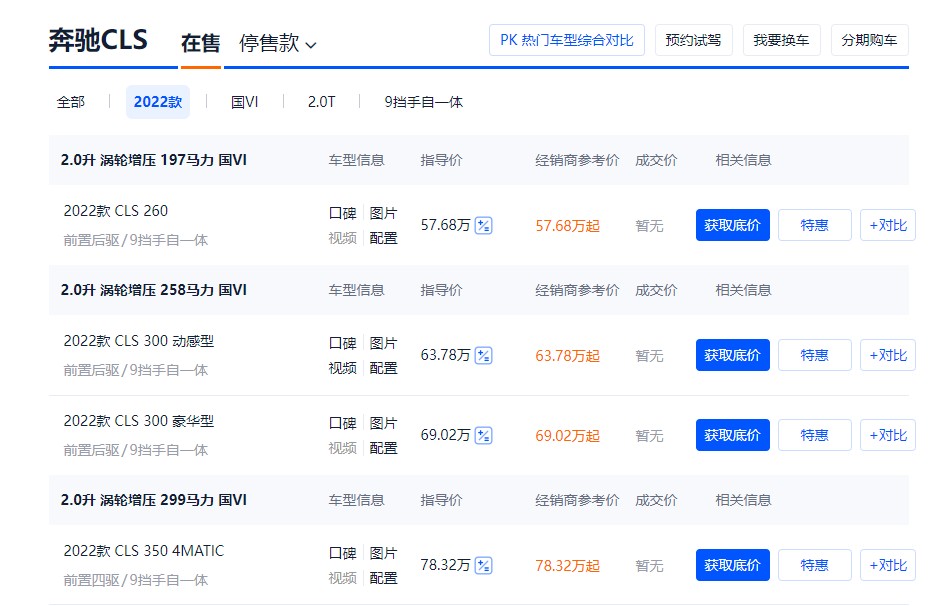
Task: Click dealer price 63.78万起
Action: tap(567, 356)
